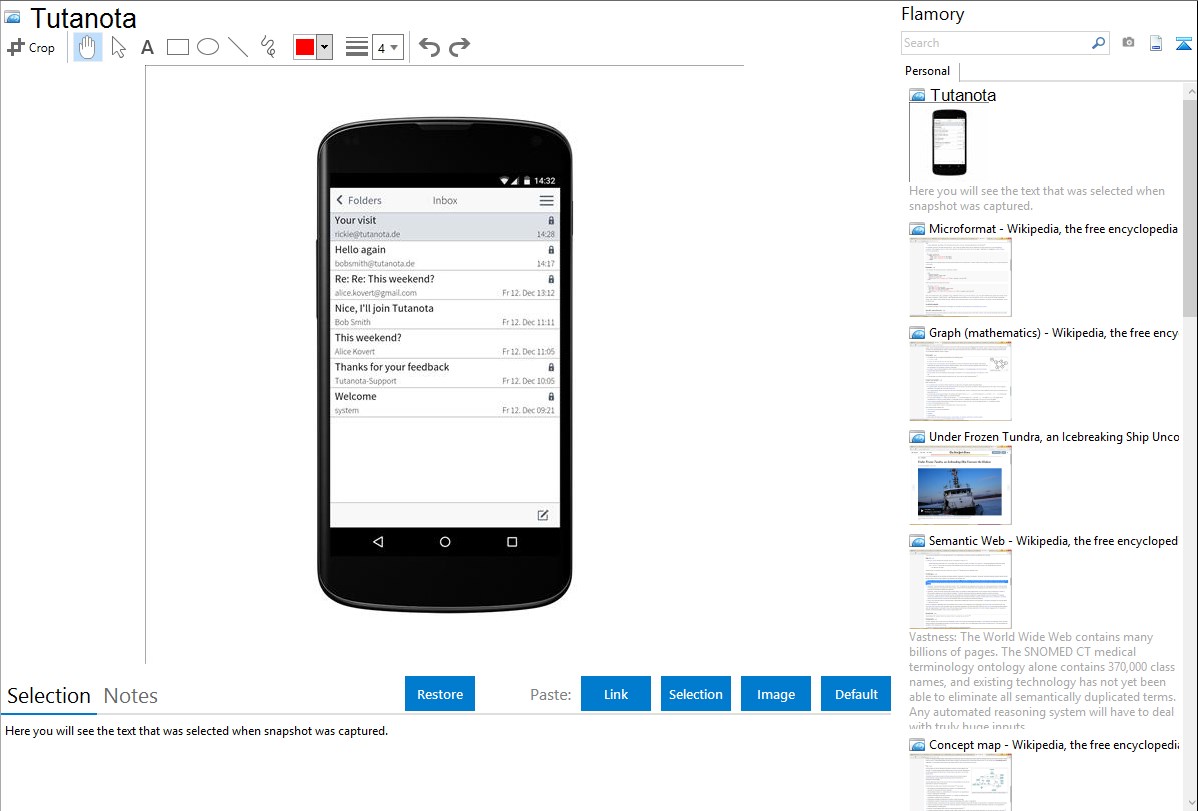Open the Tutanota snapshot title link
This screenshot has width=1198, height=811.
(963, 96)
